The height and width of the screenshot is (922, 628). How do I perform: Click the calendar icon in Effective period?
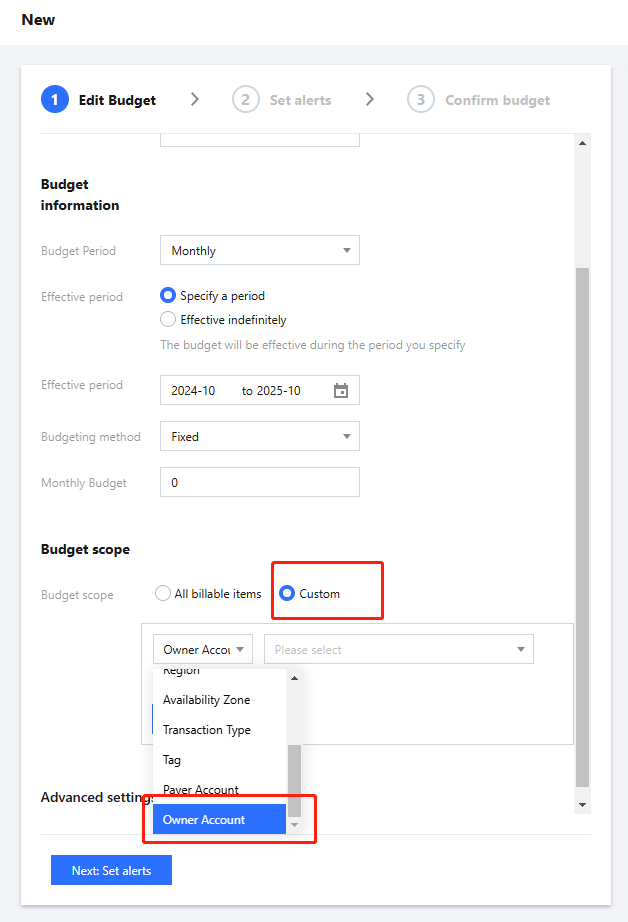(x=341, y=391)
